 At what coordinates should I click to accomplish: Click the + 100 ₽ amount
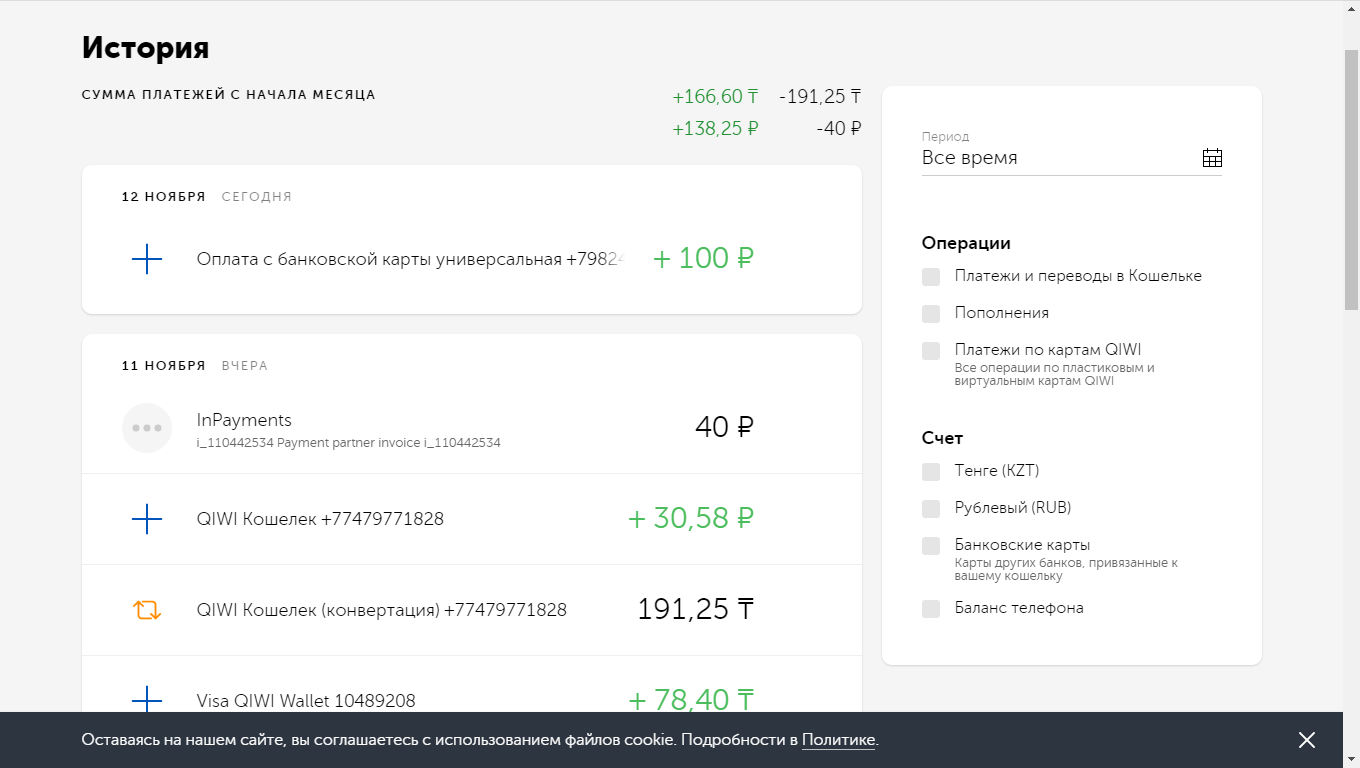click(x=703, y=259)
